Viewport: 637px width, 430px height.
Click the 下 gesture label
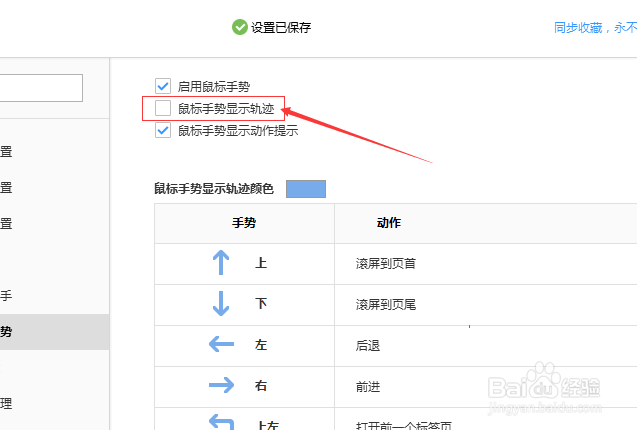(x=261, y=304)
